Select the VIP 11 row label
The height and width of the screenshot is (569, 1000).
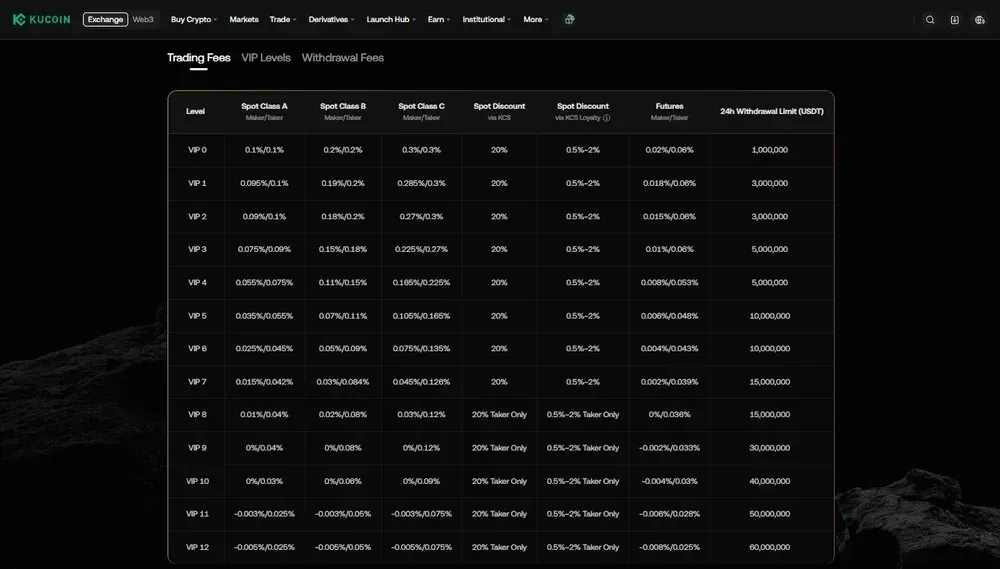(197, 514)
